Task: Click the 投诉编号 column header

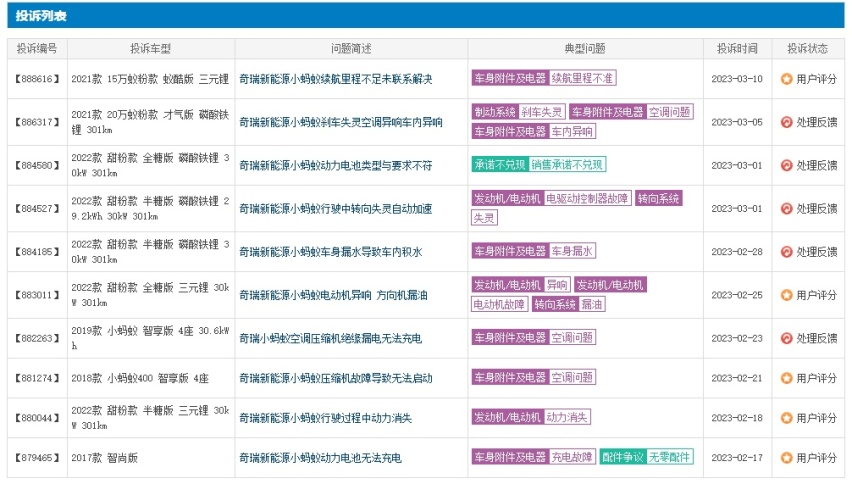Action: coord(37,48)
